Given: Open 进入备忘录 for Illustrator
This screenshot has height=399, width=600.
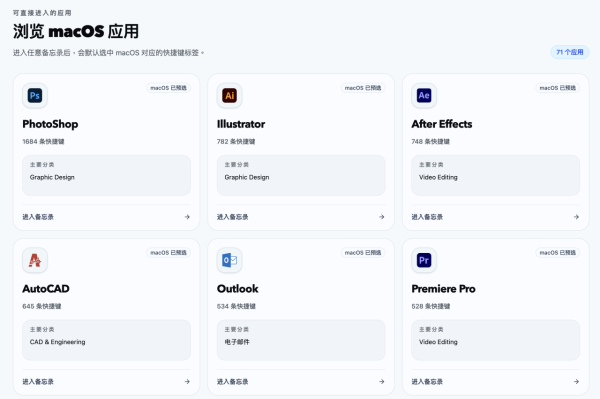Looking at the screenshot, I should [233, 217].
